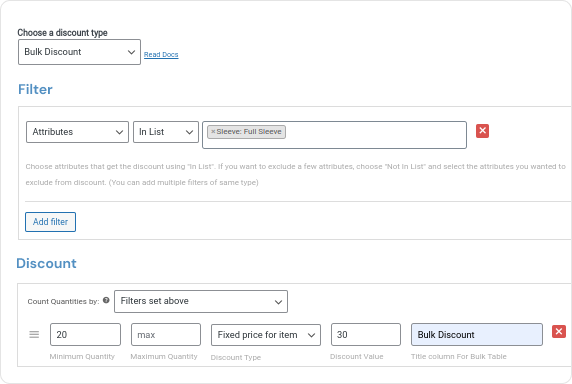The image size is (572, 384).
Task: Click the Discount section heading
Action: [x=46, y=263]
